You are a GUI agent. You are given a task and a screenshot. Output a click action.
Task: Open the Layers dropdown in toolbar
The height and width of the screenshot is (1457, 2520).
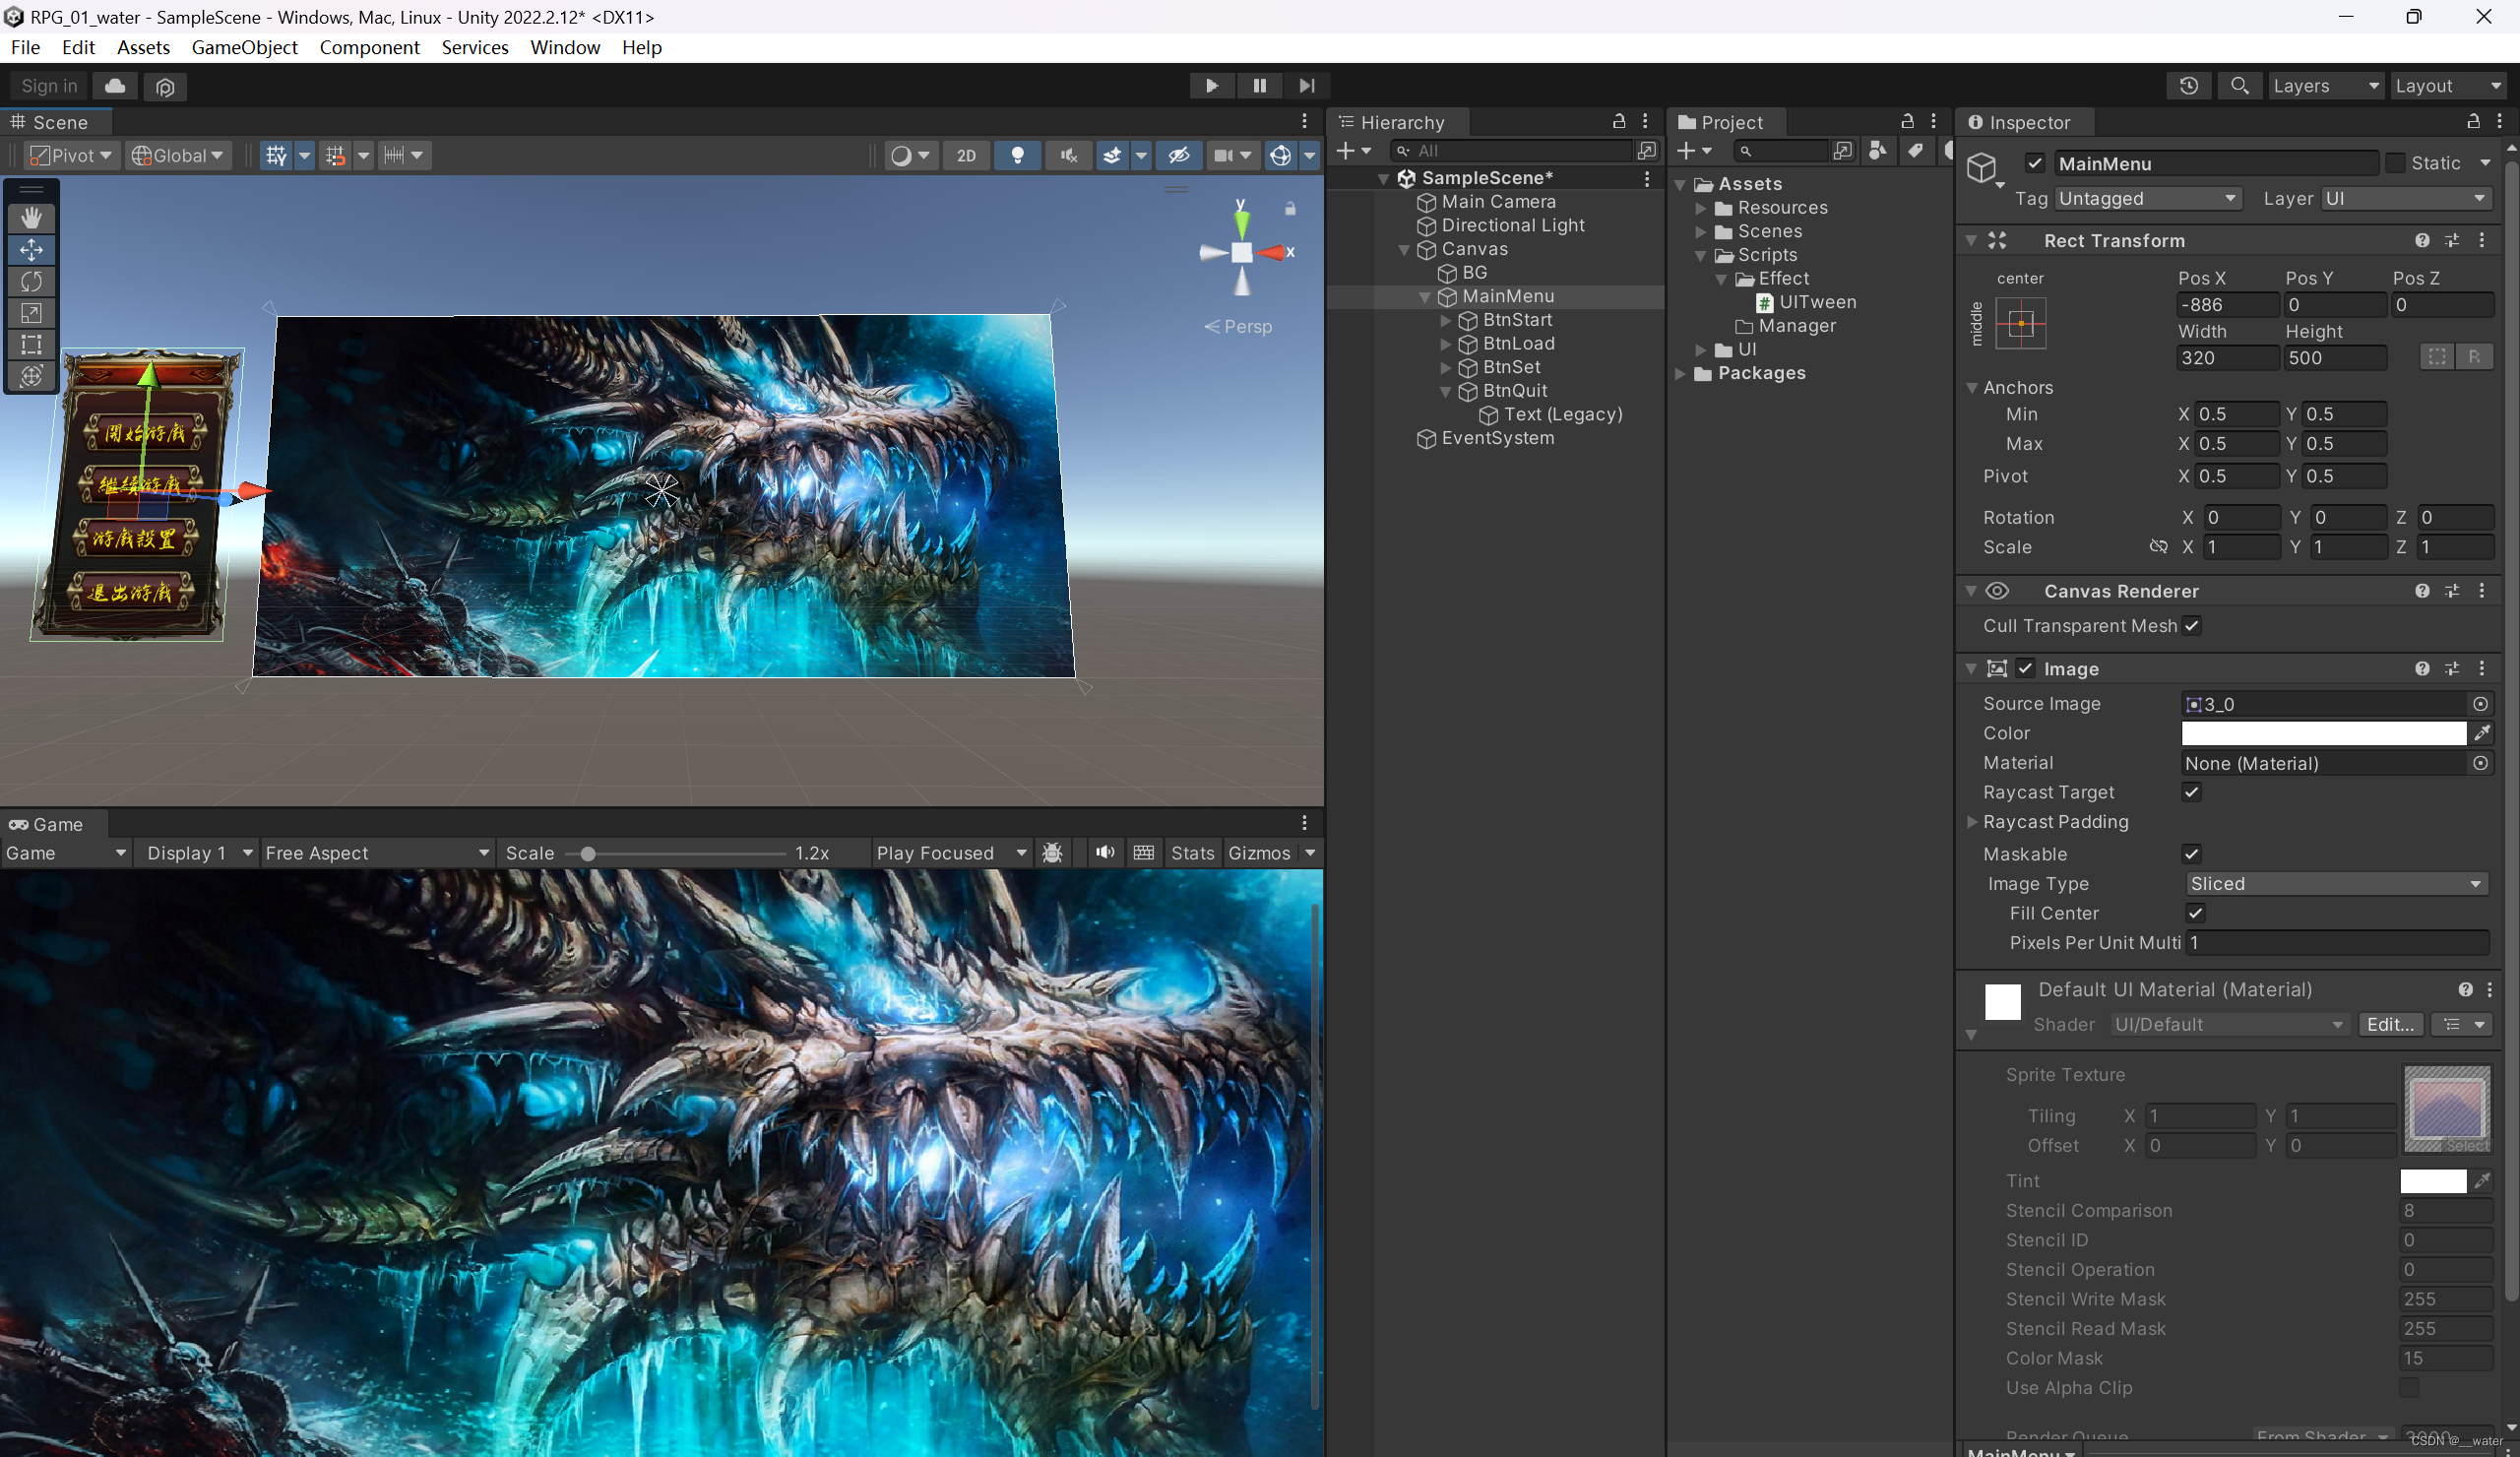(2325, 86)
